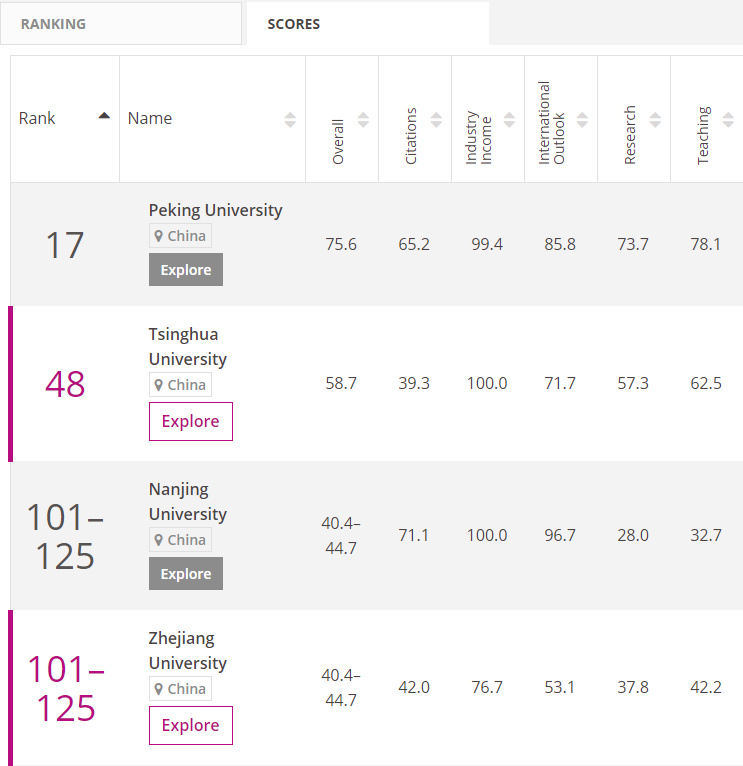Sort by Research column arrows
Screen dimensions: 743x766
tap(655, 119)
